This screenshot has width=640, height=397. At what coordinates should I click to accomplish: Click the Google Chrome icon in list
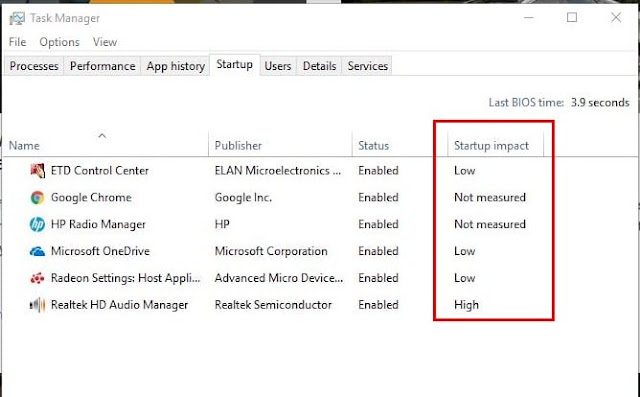[37, 197]
